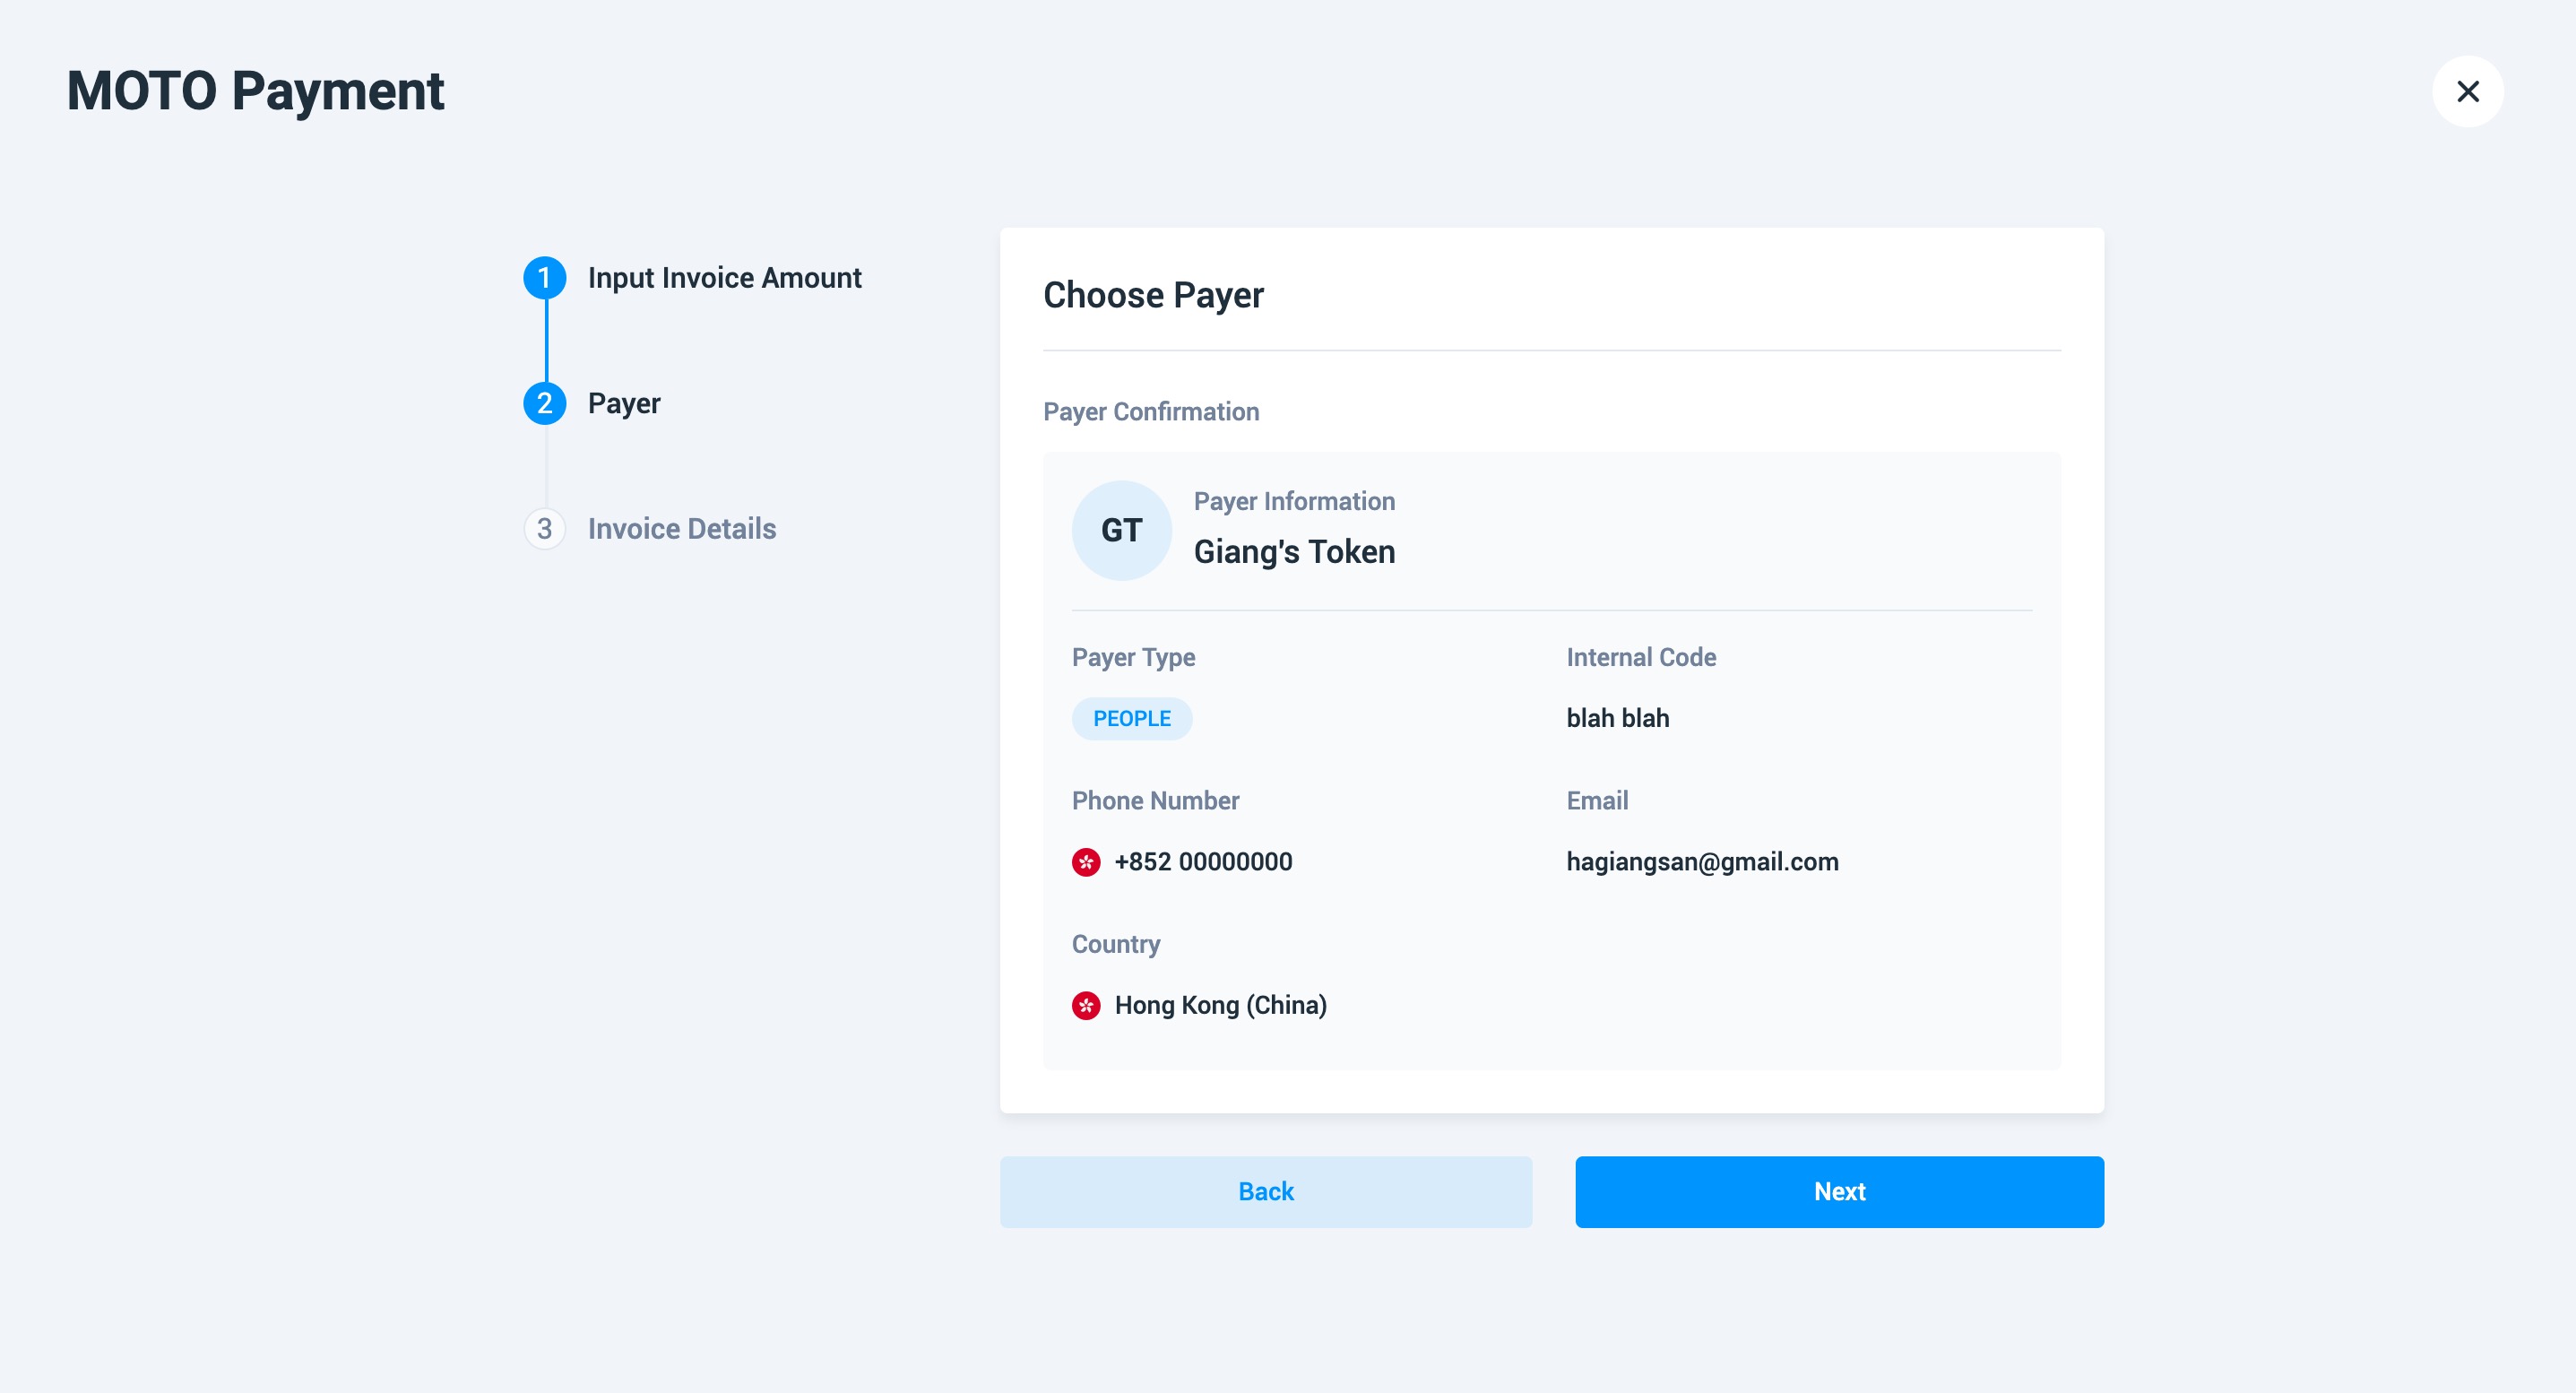Click the Choose Payer heading
Image resolution: width=2576 pixels, height=1393 pixels.
tap(1153, 295)
